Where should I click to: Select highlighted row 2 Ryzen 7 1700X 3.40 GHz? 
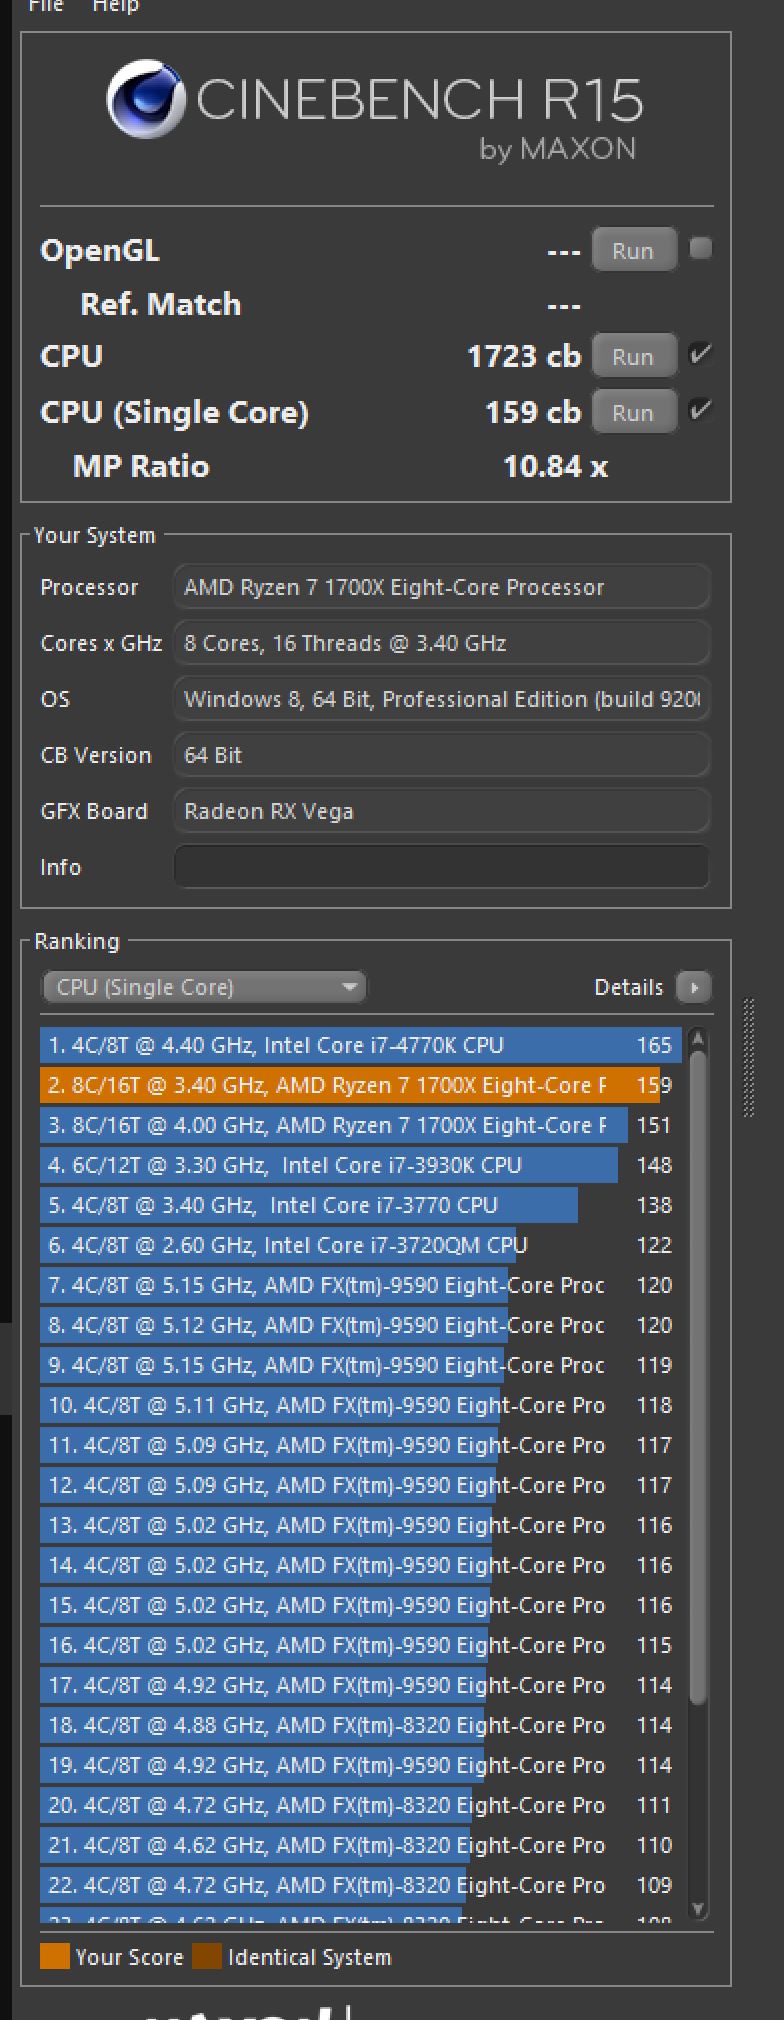[x=361, y=1085]
